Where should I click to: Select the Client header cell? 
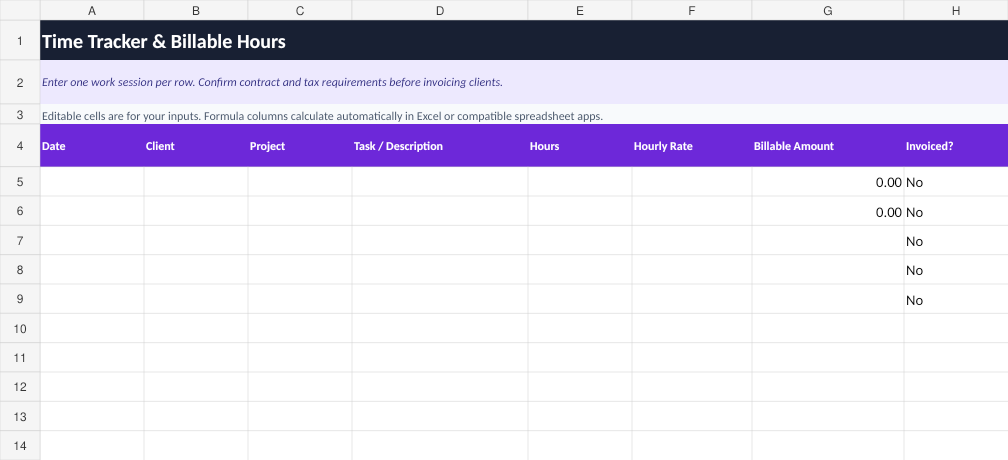(x=196, y=146)
